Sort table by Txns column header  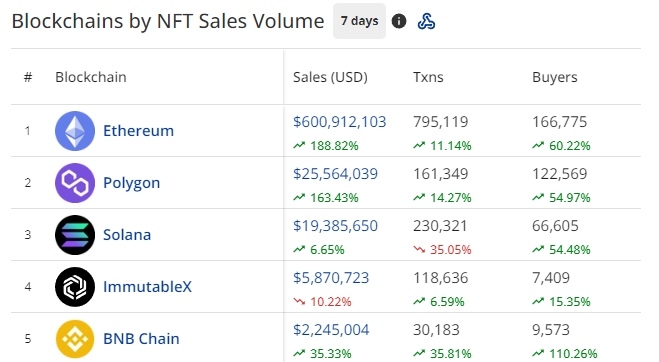pyautogui.click(x=428, y=77)
